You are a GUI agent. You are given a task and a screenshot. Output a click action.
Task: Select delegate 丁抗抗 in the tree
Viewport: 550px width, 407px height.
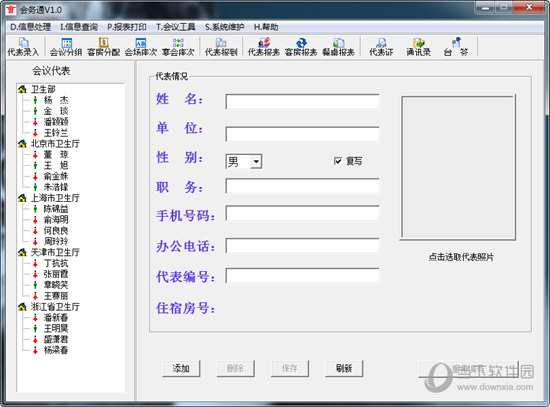click(56, 263)
